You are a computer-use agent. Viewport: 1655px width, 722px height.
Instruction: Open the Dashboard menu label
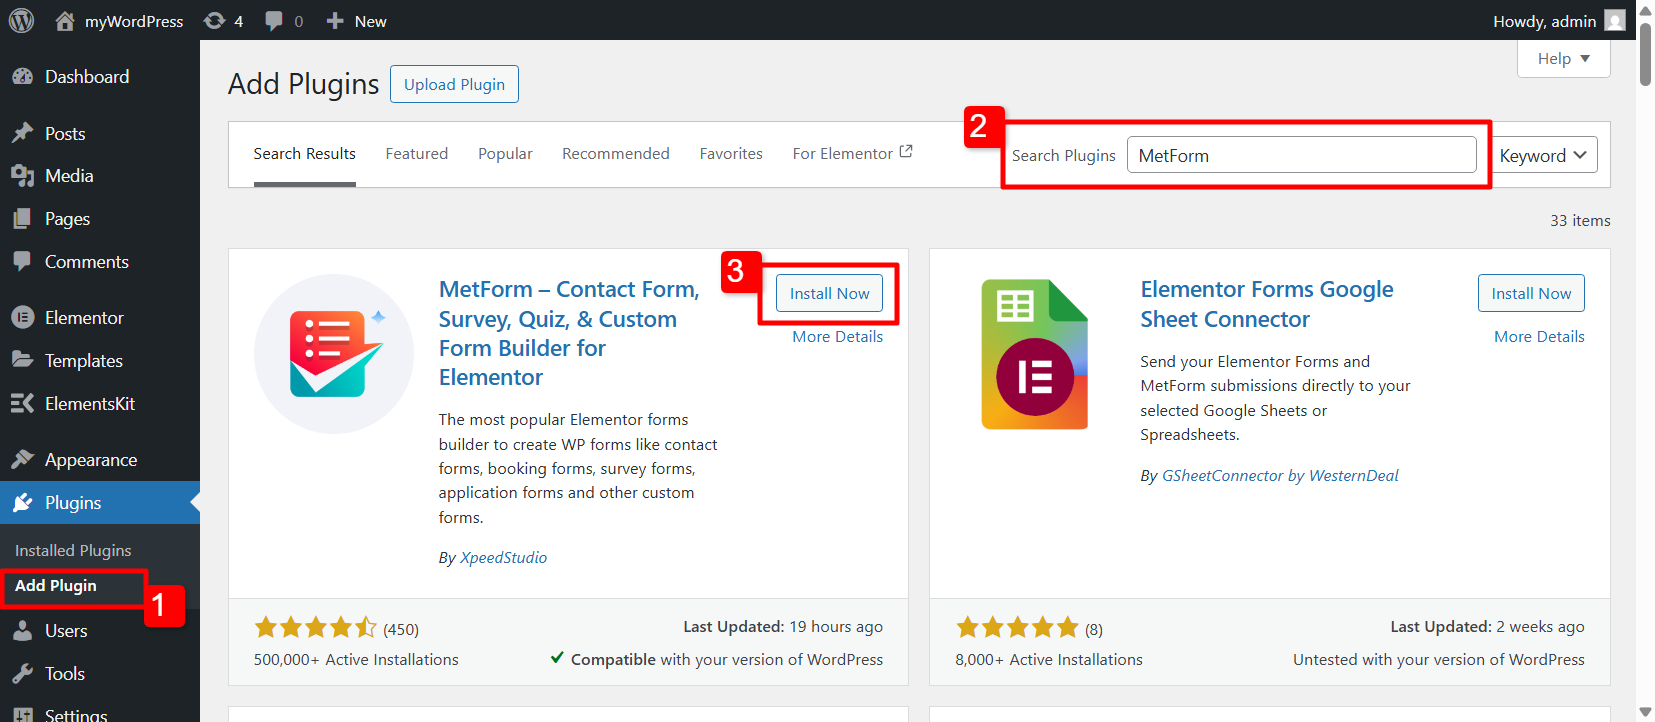[x=87, y=77]
